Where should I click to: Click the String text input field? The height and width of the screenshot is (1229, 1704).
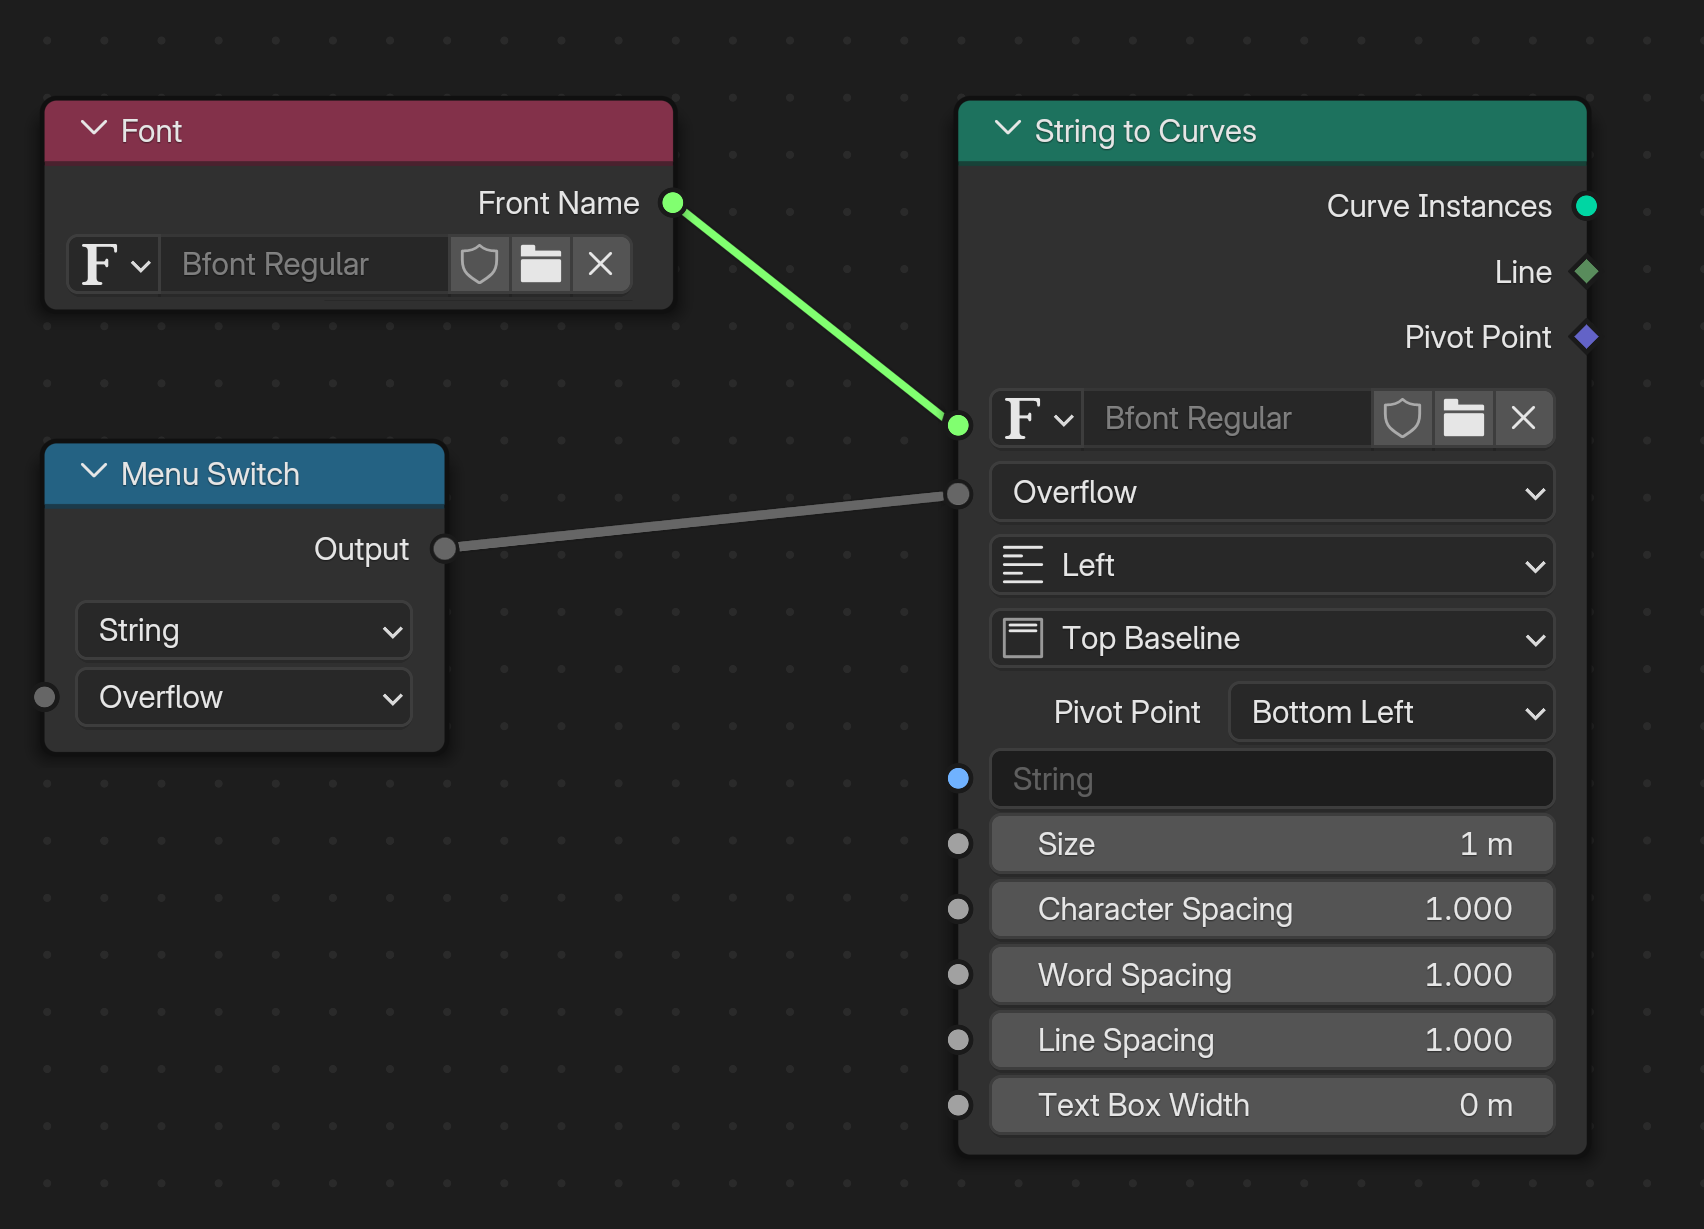click(1272, 779)
